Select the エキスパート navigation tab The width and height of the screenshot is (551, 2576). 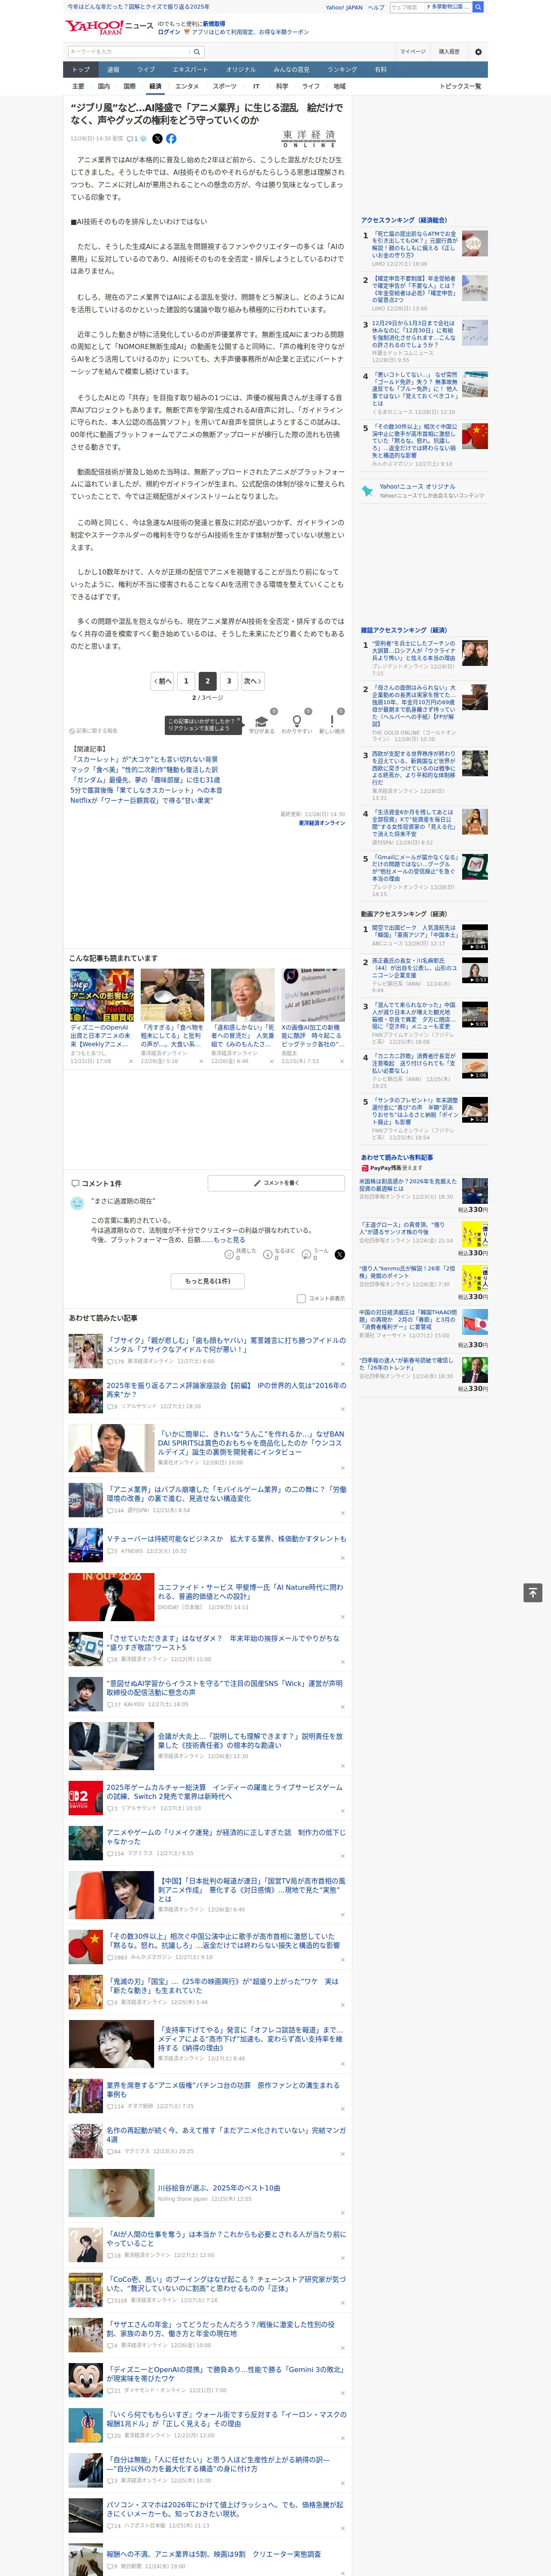click(x=190, y=70)
